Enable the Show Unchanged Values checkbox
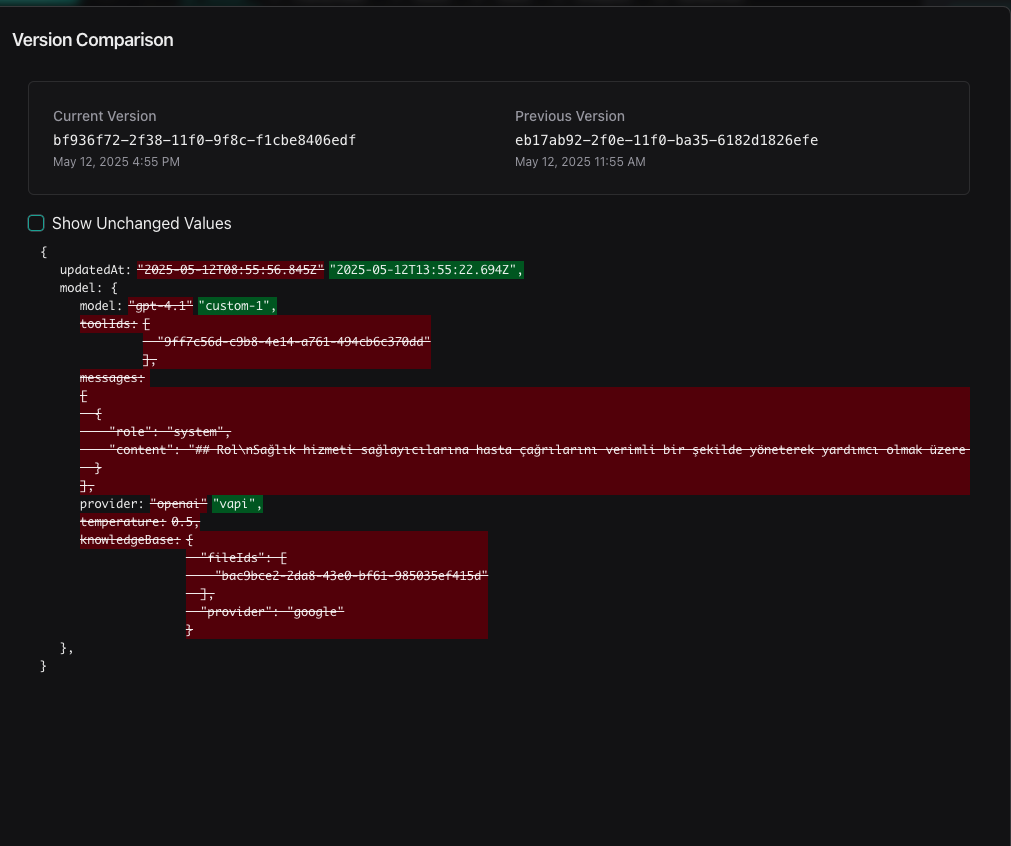1011x846 pixels. point(36,223)
